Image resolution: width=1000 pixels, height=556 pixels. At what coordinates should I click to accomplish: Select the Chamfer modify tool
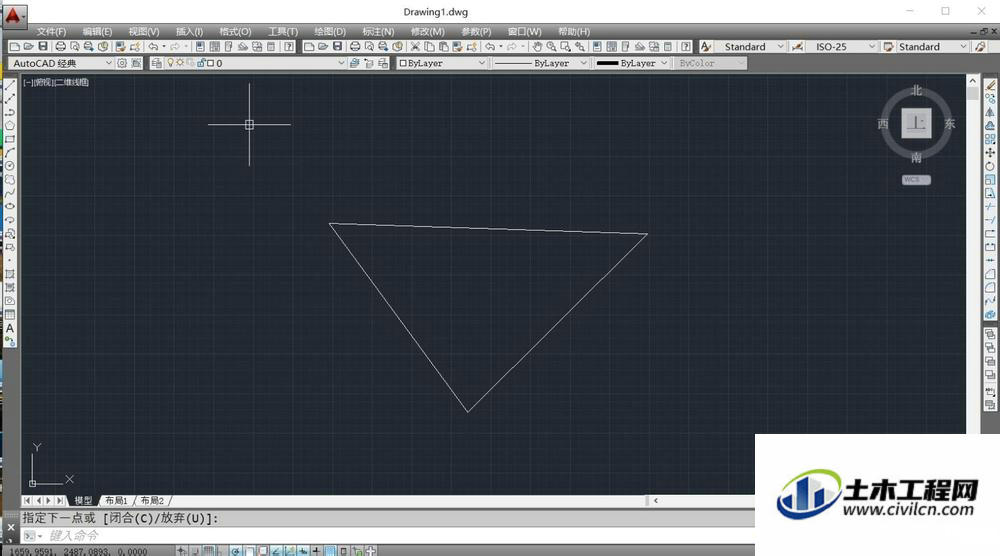tap(990, 274)
